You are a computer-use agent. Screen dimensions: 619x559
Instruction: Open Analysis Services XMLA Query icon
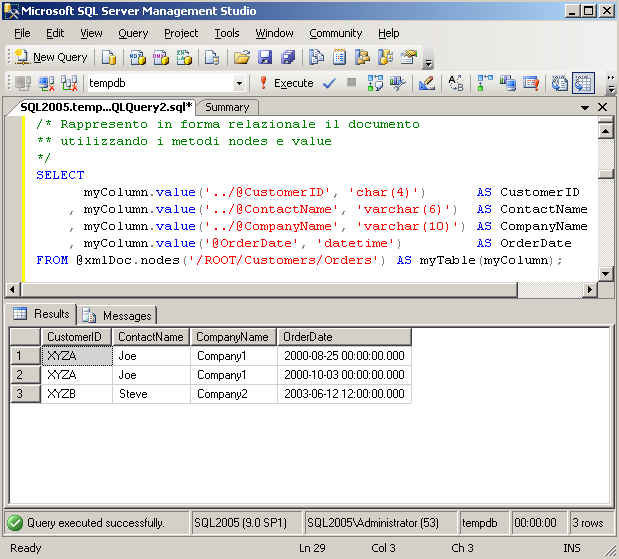click(184, 57)
